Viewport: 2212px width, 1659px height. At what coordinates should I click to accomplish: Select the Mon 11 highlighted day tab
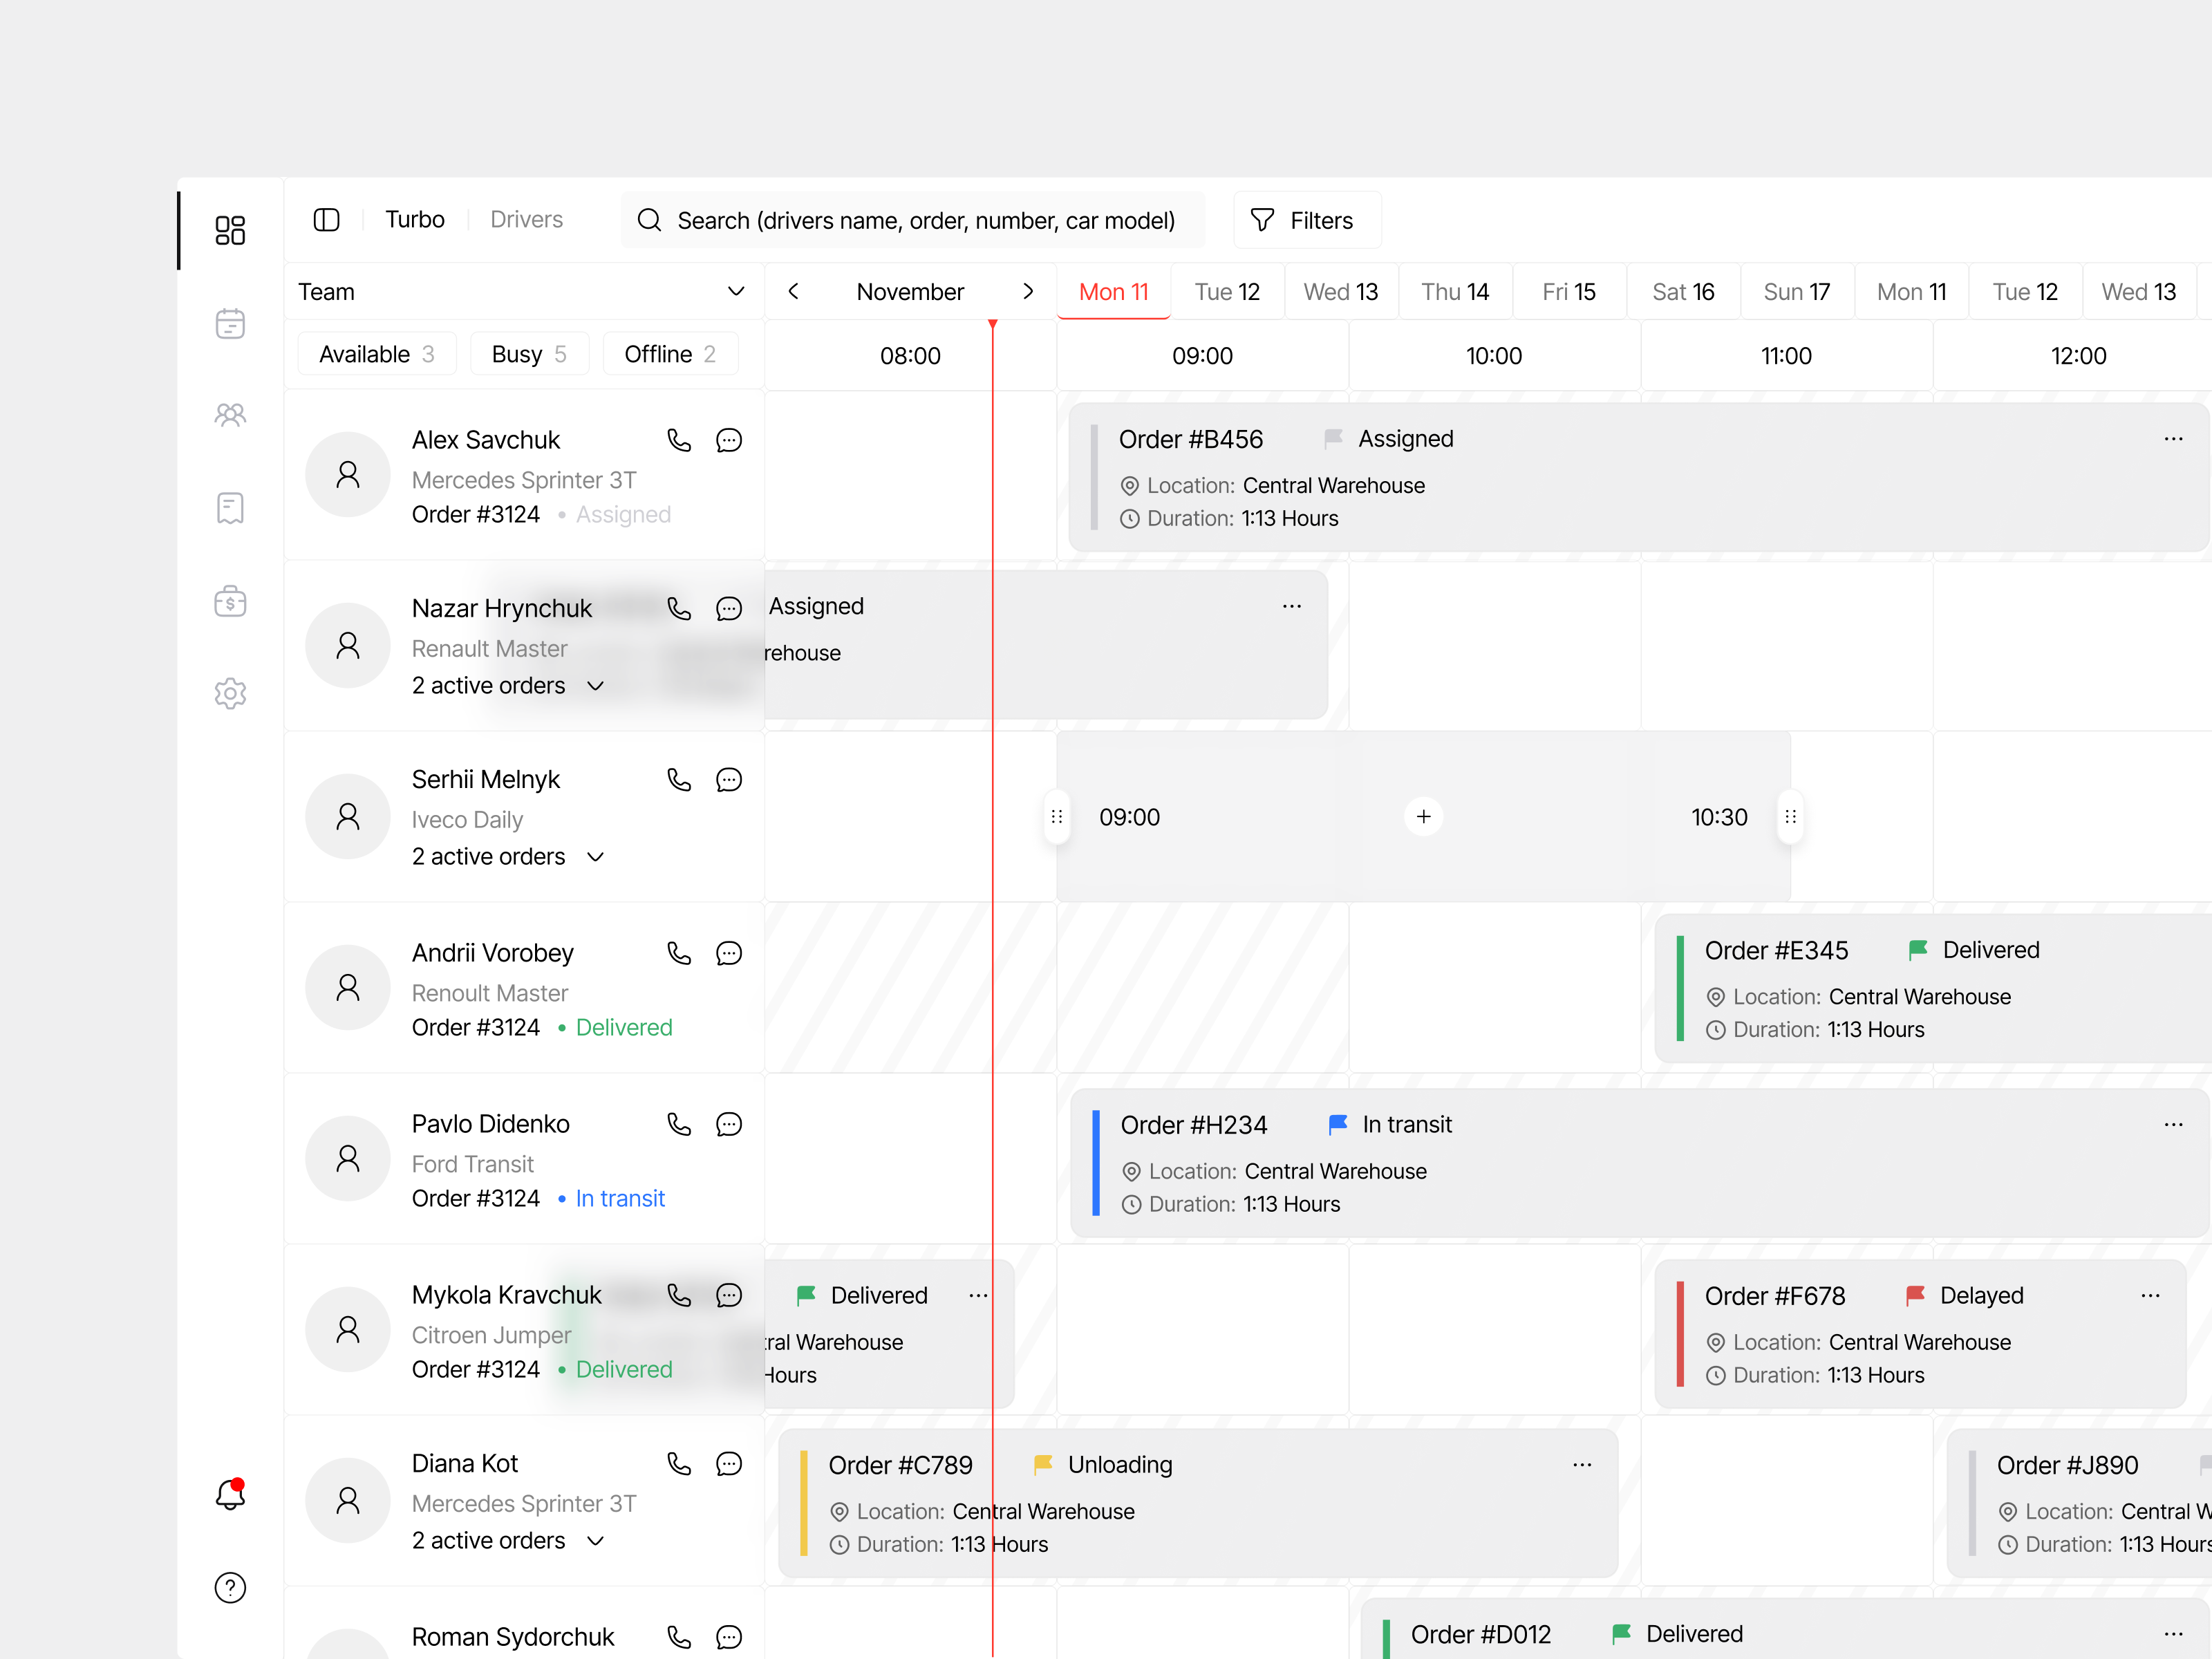[x=1114, y=292]
